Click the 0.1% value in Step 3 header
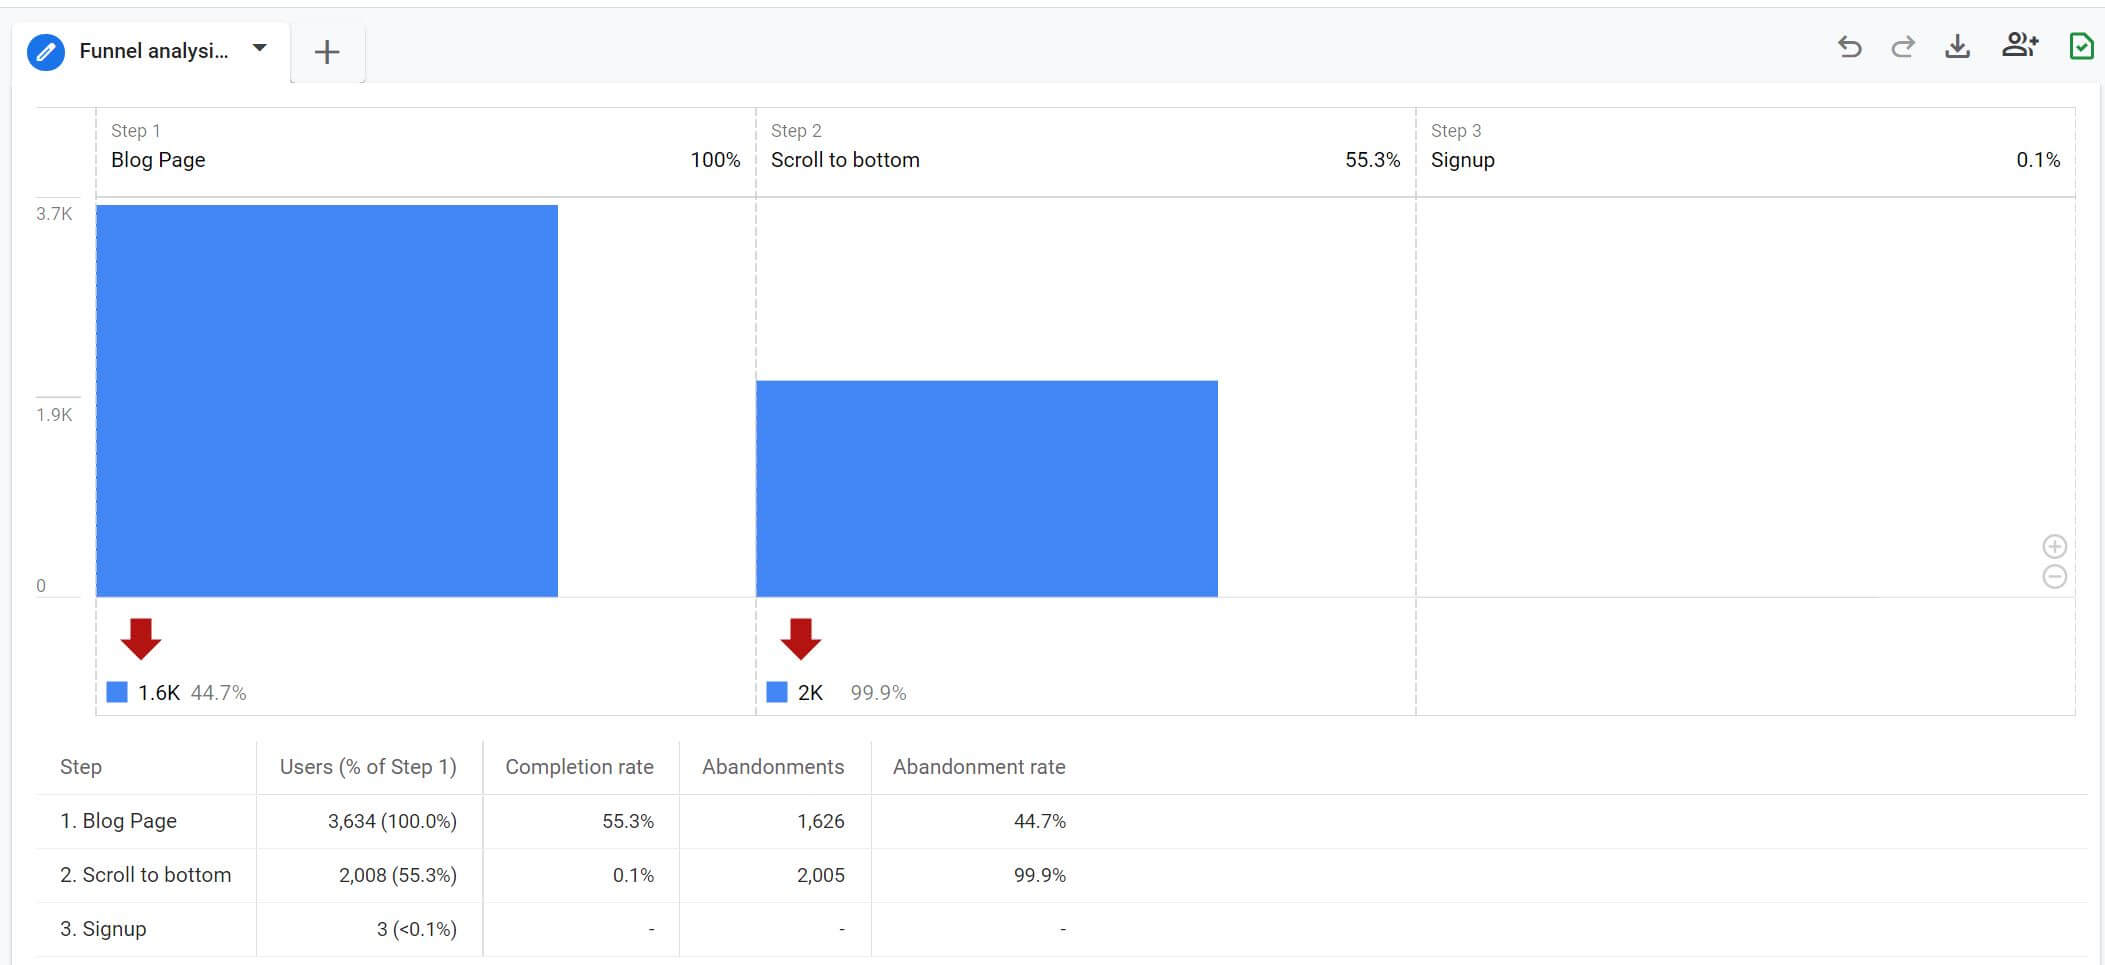 click(2038, 160)
